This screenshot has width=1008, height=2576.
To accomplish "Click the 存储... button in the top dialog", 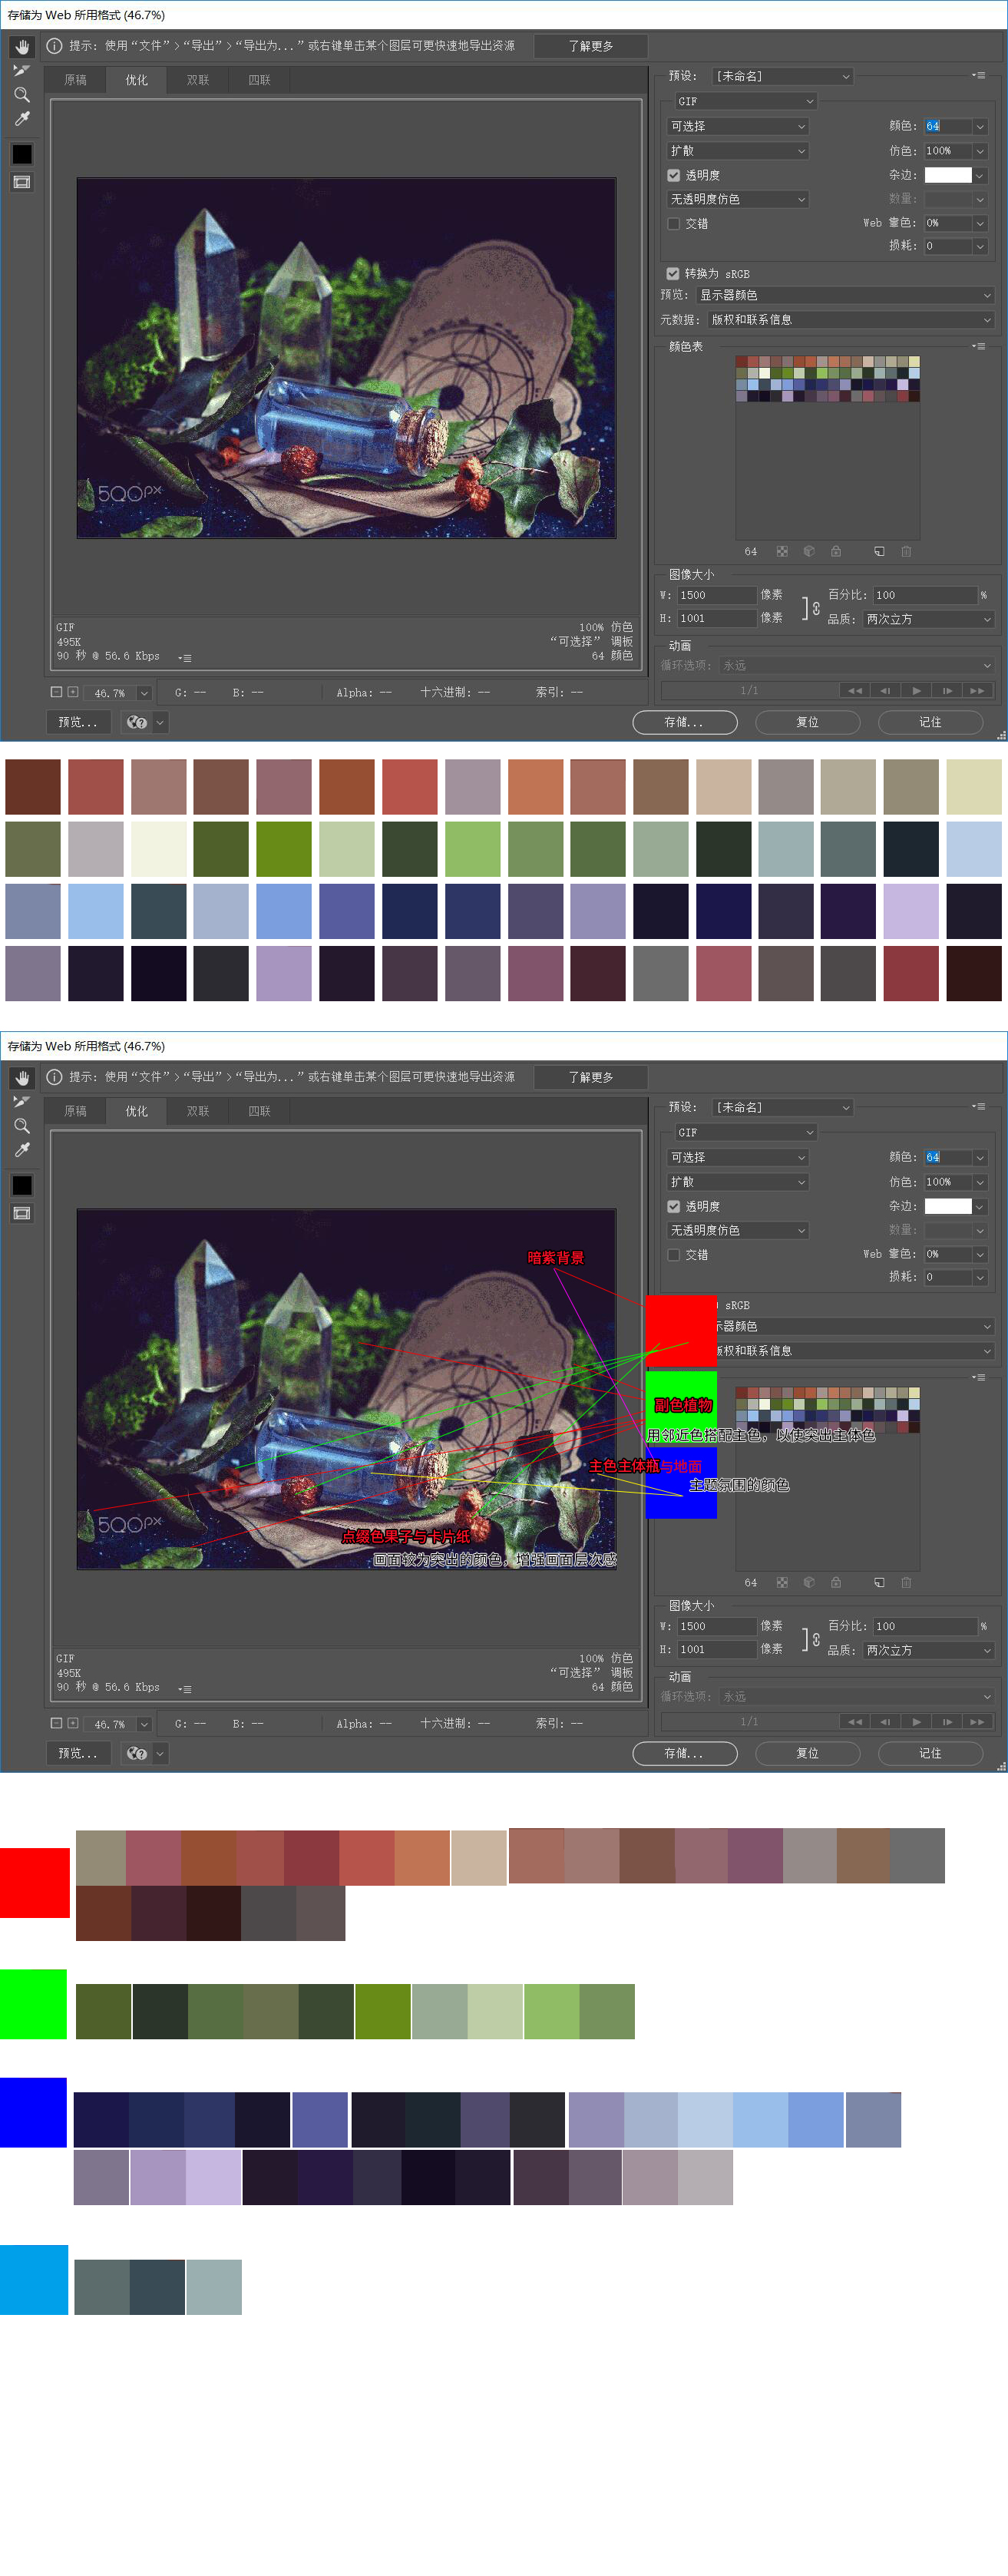I will tap(685, 722).
